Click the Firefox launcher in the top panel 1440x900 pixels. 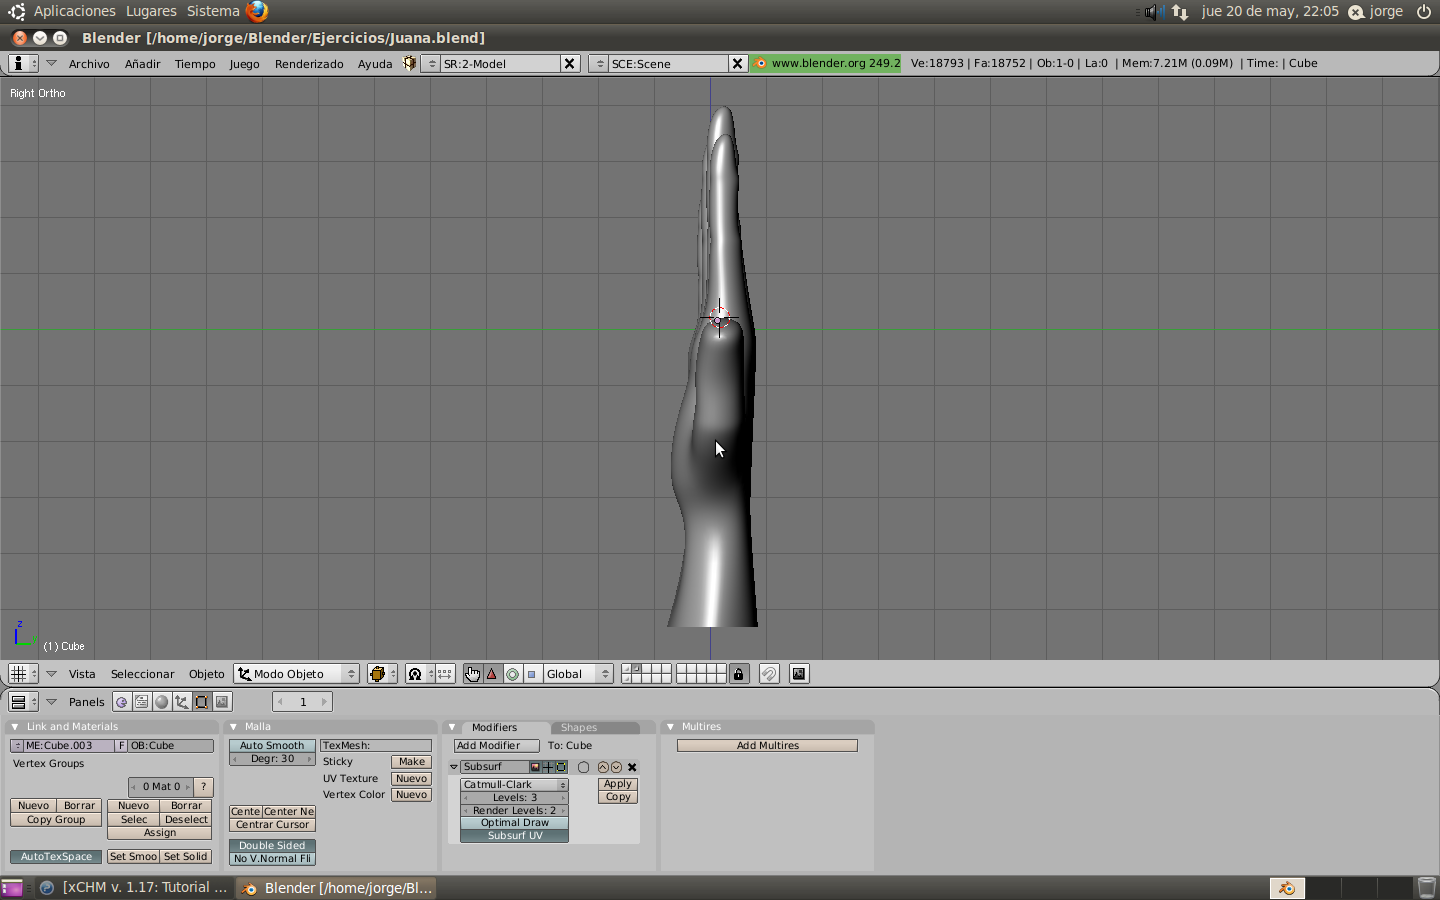257,11
